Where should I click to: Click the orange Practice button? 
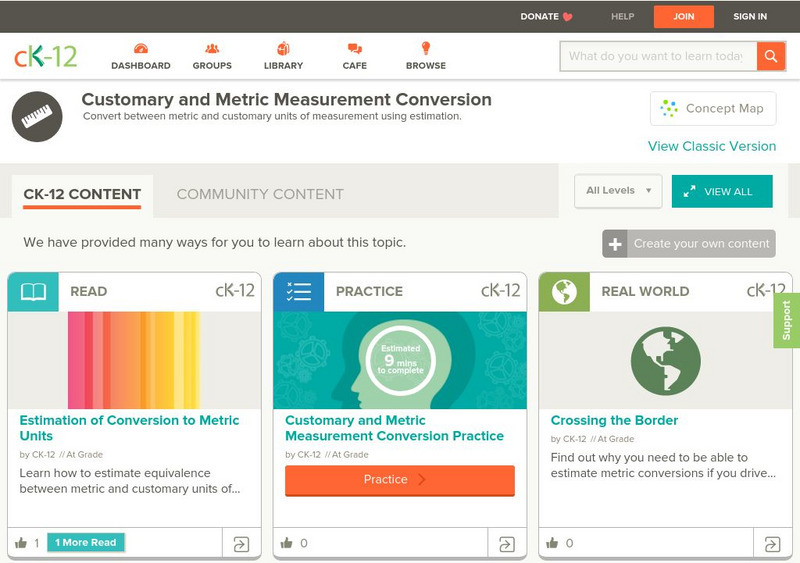(x=400, y=480)
